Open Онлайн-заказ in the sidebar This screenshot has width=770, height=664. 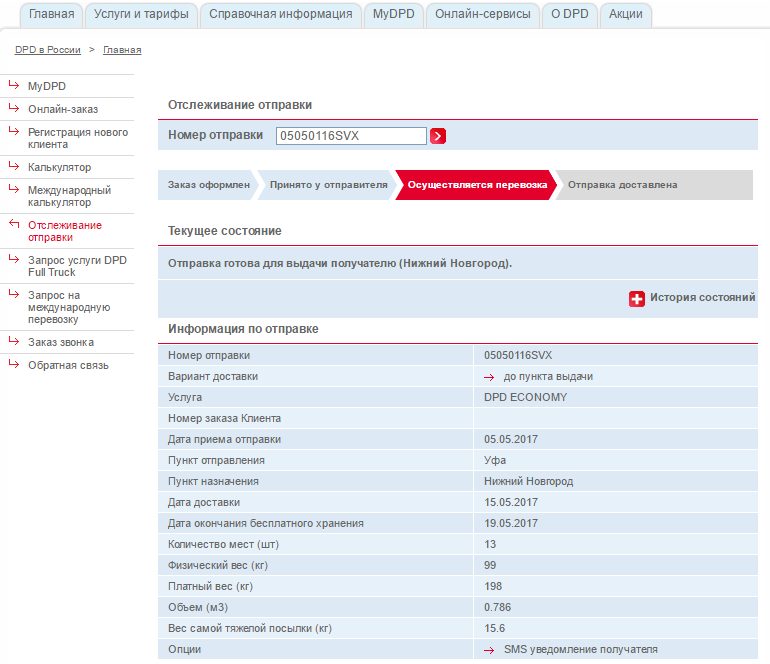(x=63, y=110)
